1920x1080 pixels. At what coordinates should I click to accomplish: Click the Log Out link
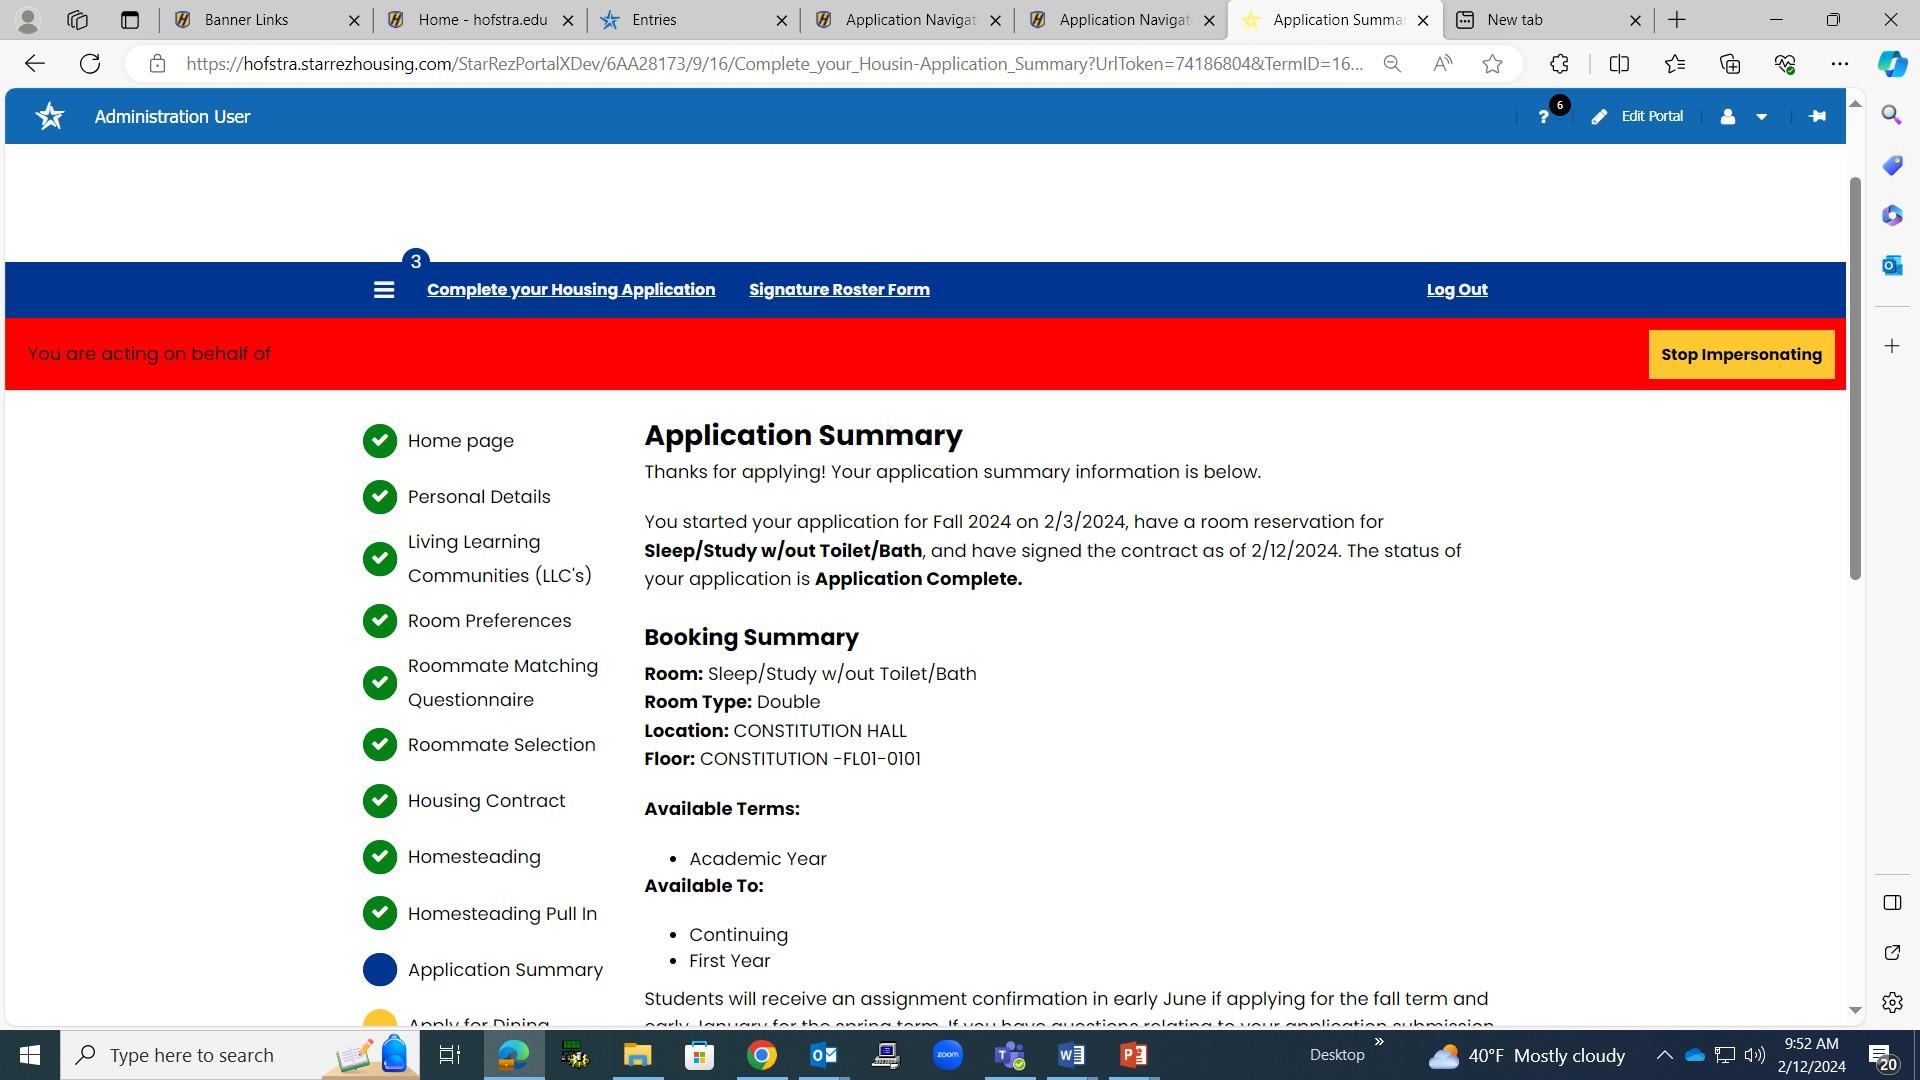pyautogui.click(x=1456, y=290)
